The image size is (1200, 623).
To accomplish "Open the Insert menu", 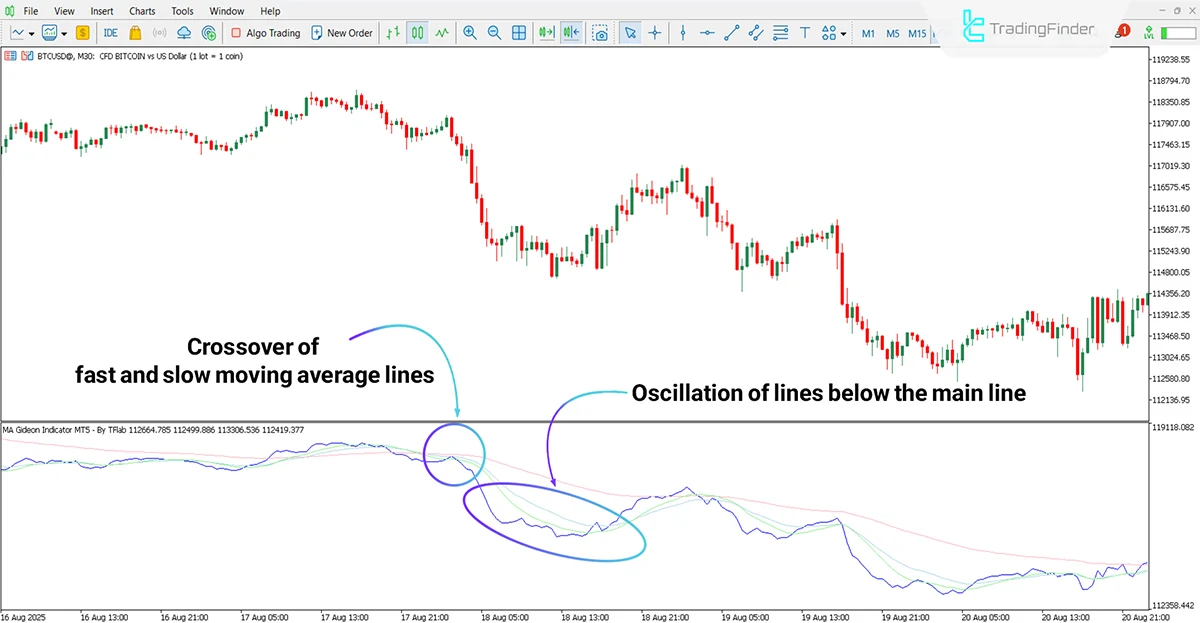I will point(103,11).
